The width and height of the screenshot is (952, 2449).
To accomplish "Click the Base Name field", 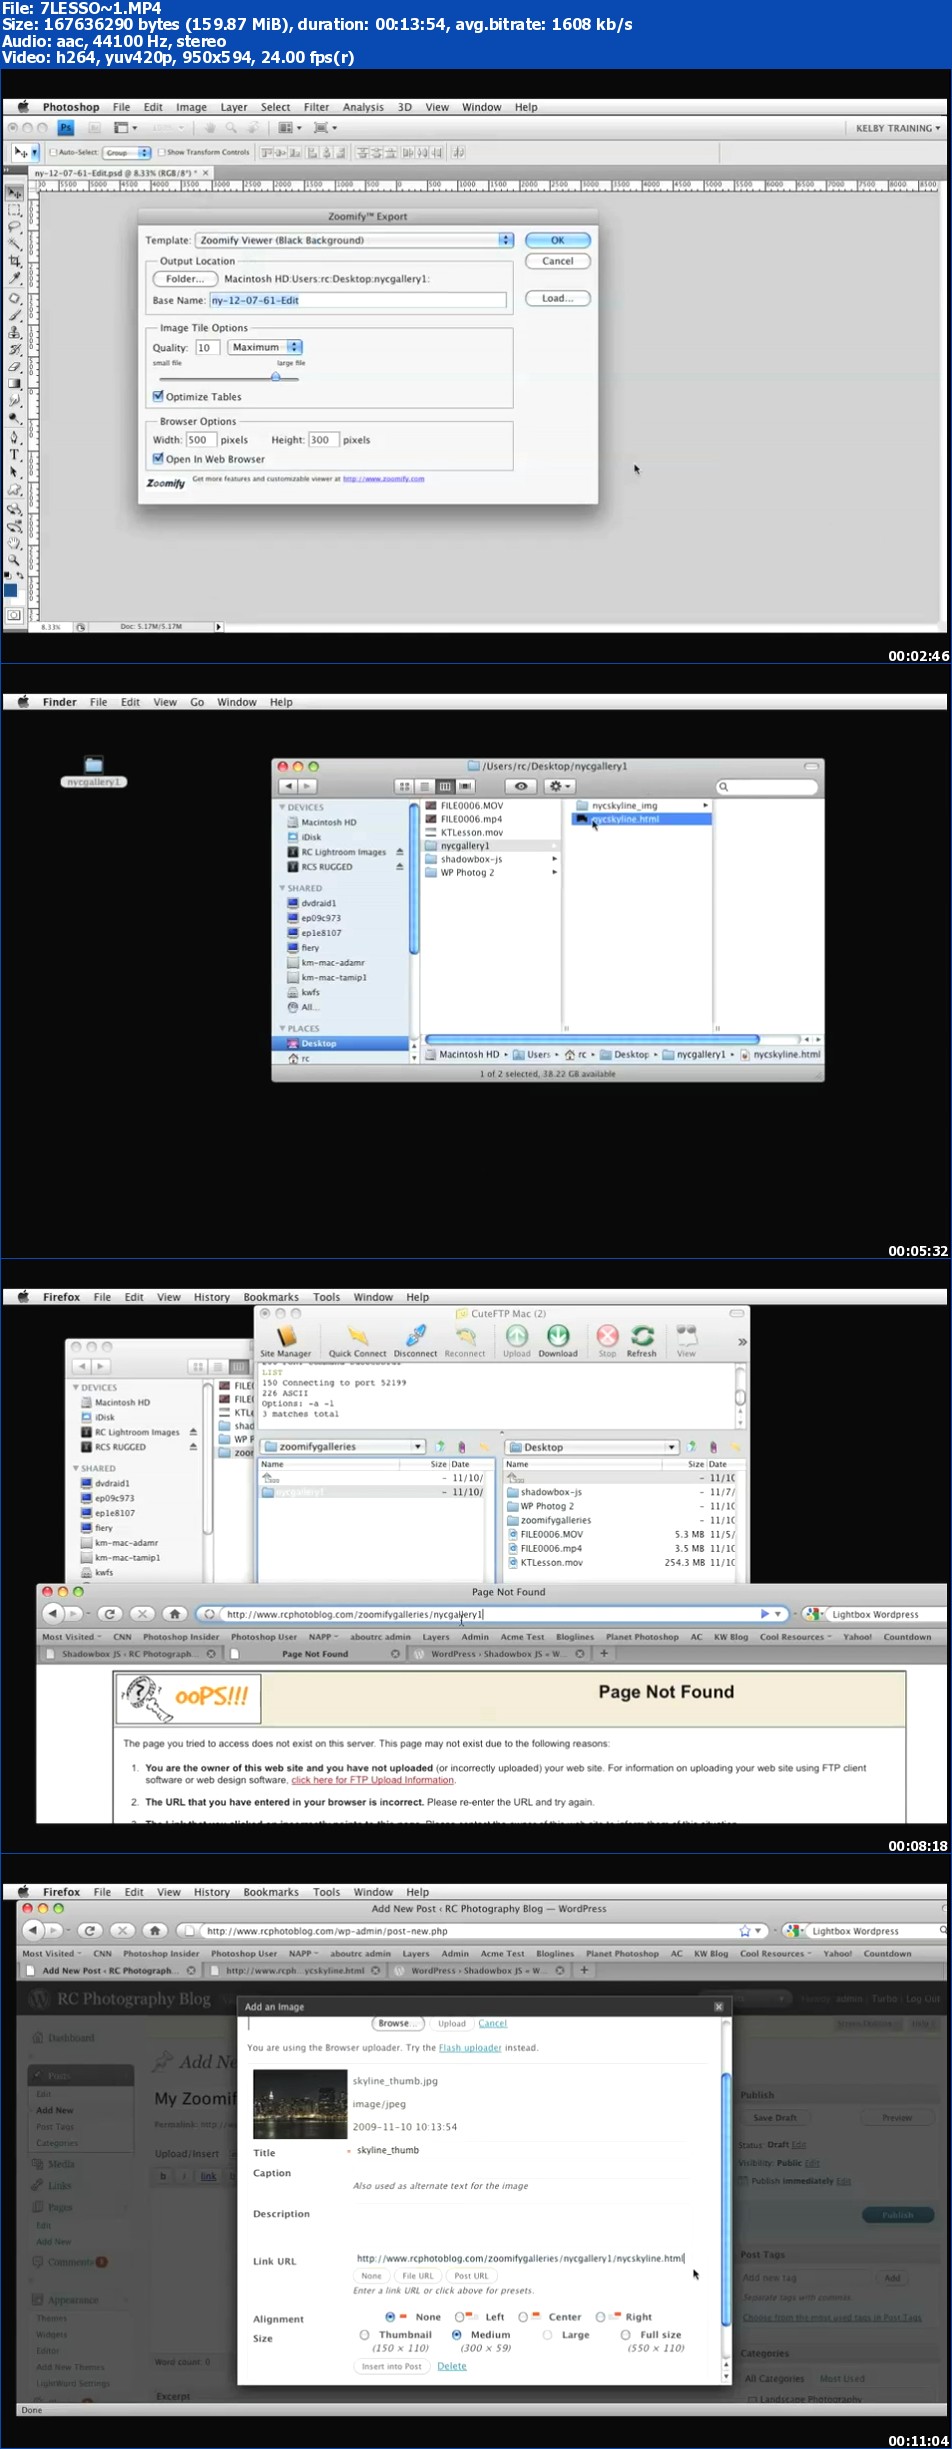I will coord(358,300).
